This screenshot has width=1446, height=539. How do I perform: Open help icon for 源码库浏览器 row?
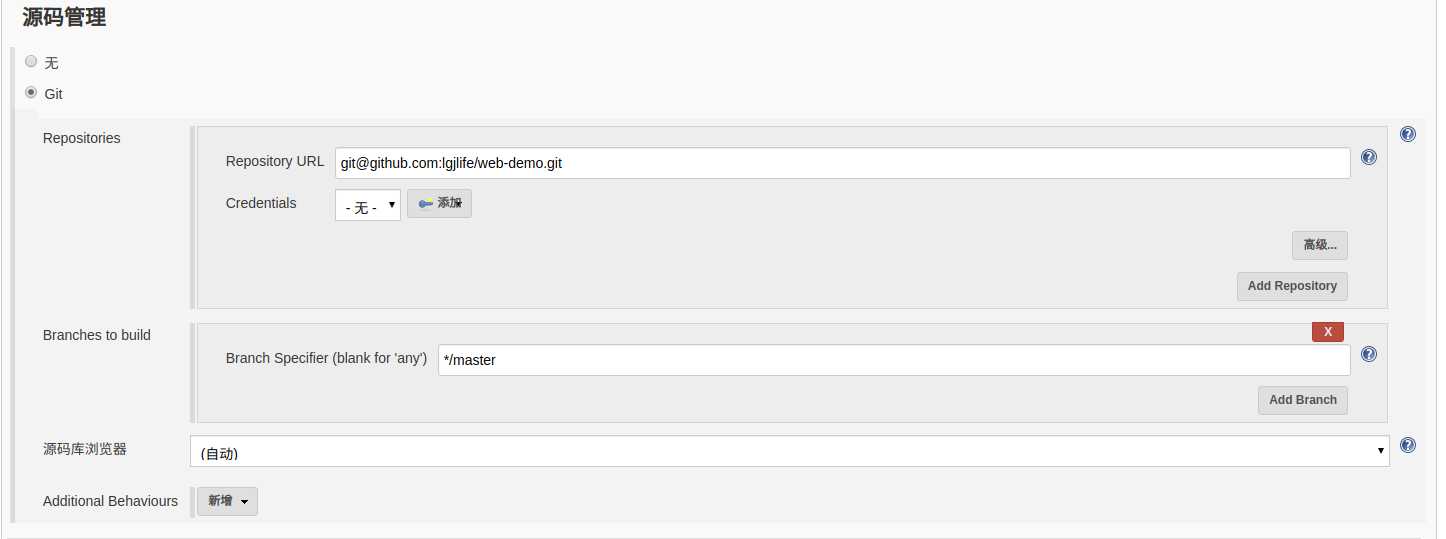click(x=1408, y=445)
